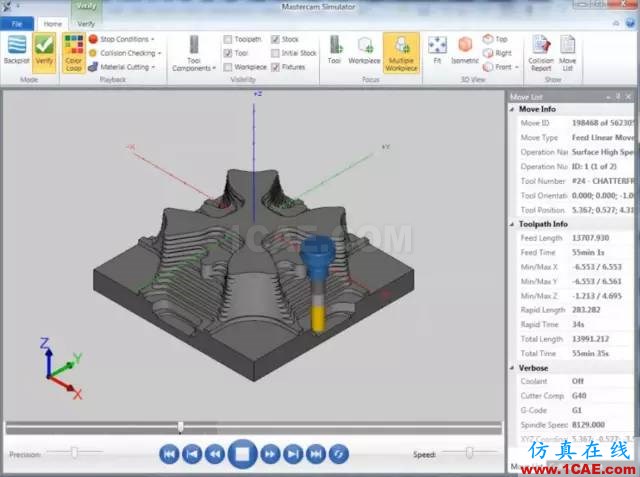The image size is (640, 477).
Task: Toggle Multiple Workpiece focus
Action: (x=401, y=53)
